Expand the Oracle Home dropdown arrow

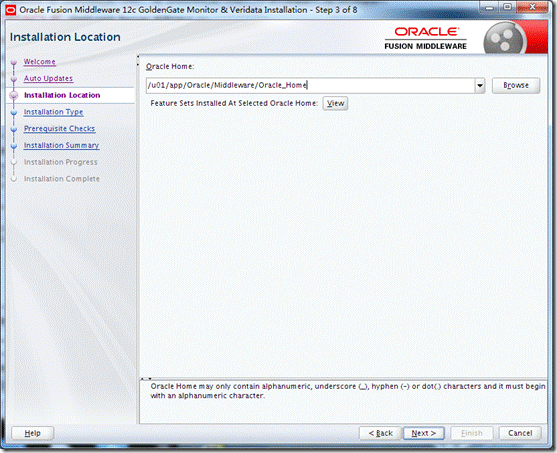click(480, 85)
